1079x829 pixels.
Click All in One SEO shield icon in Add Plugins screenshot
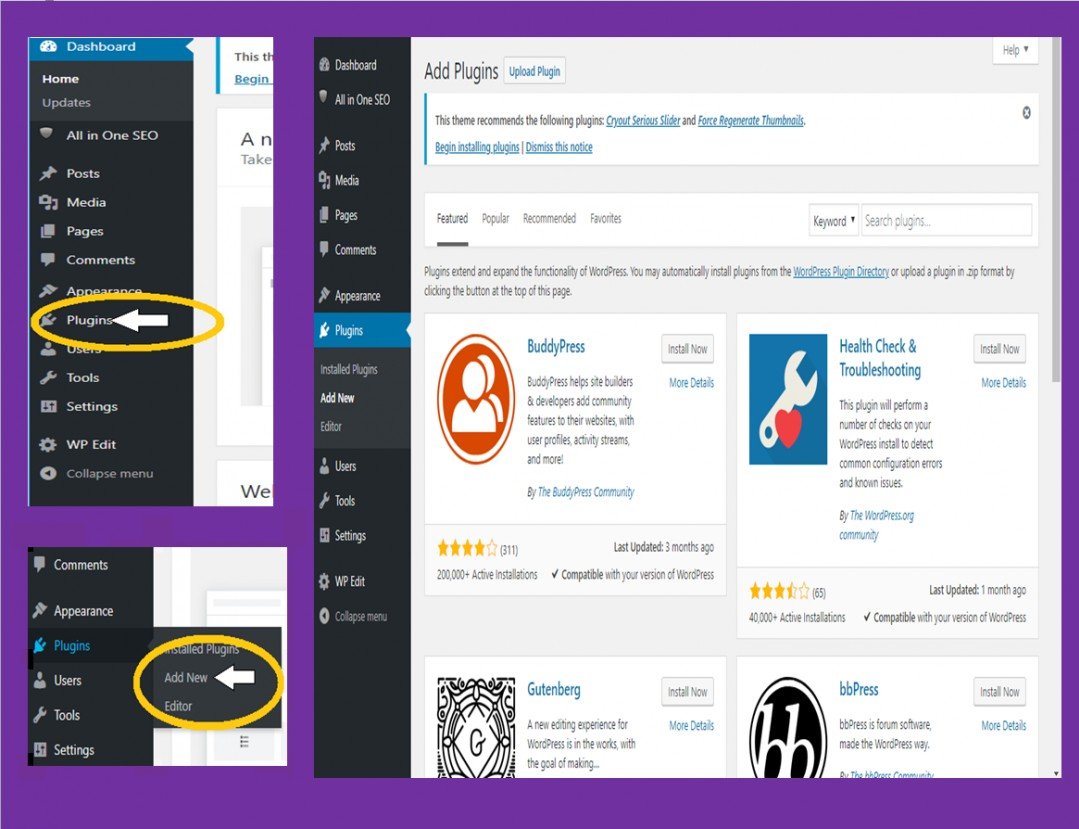point(323,96)
